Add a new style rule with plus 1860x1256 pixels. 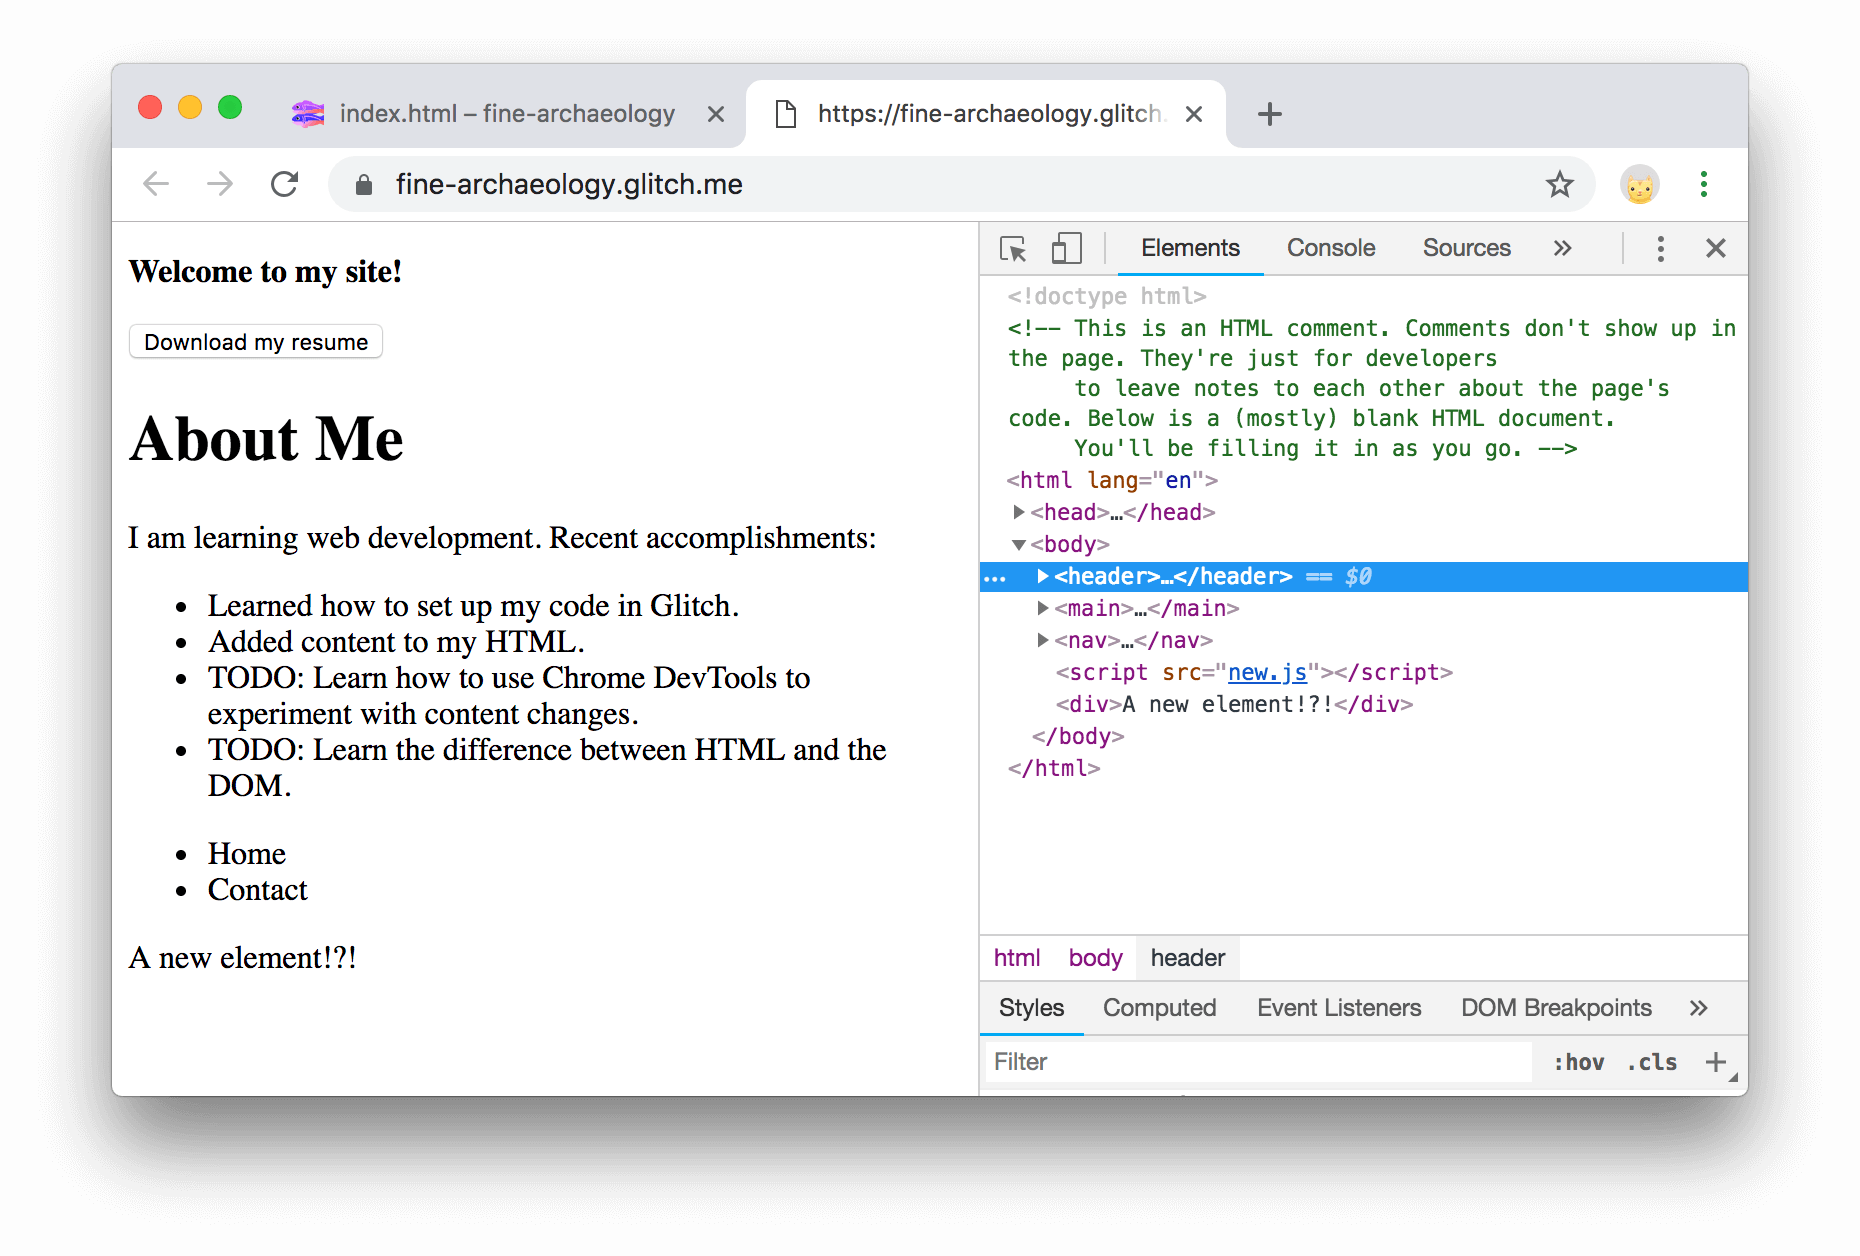point(1716,1062)
